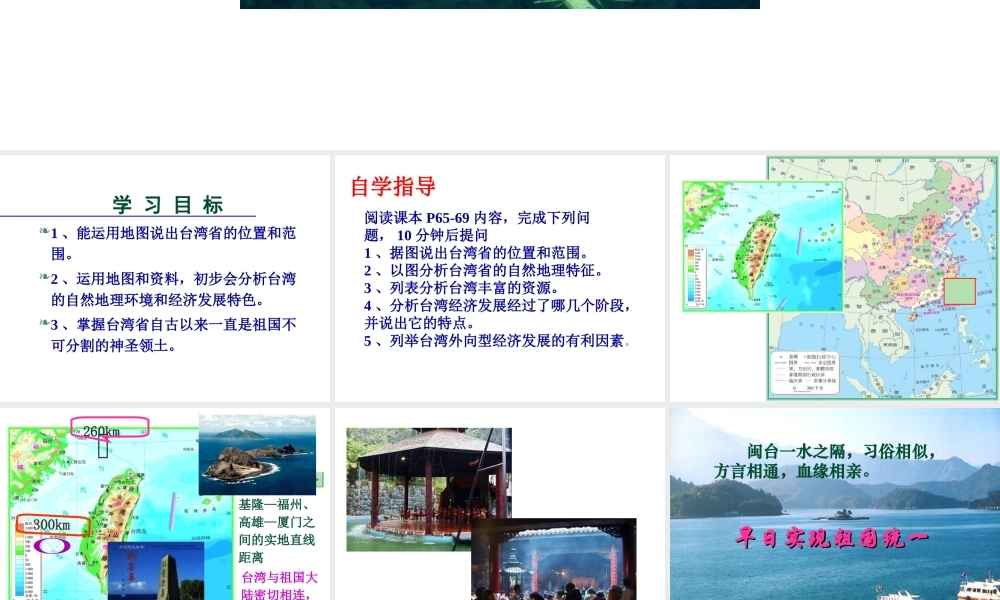Select the large slide image at top
Image resolution: width=1000 pixels, height=600 pixels.
click(499, 4)
